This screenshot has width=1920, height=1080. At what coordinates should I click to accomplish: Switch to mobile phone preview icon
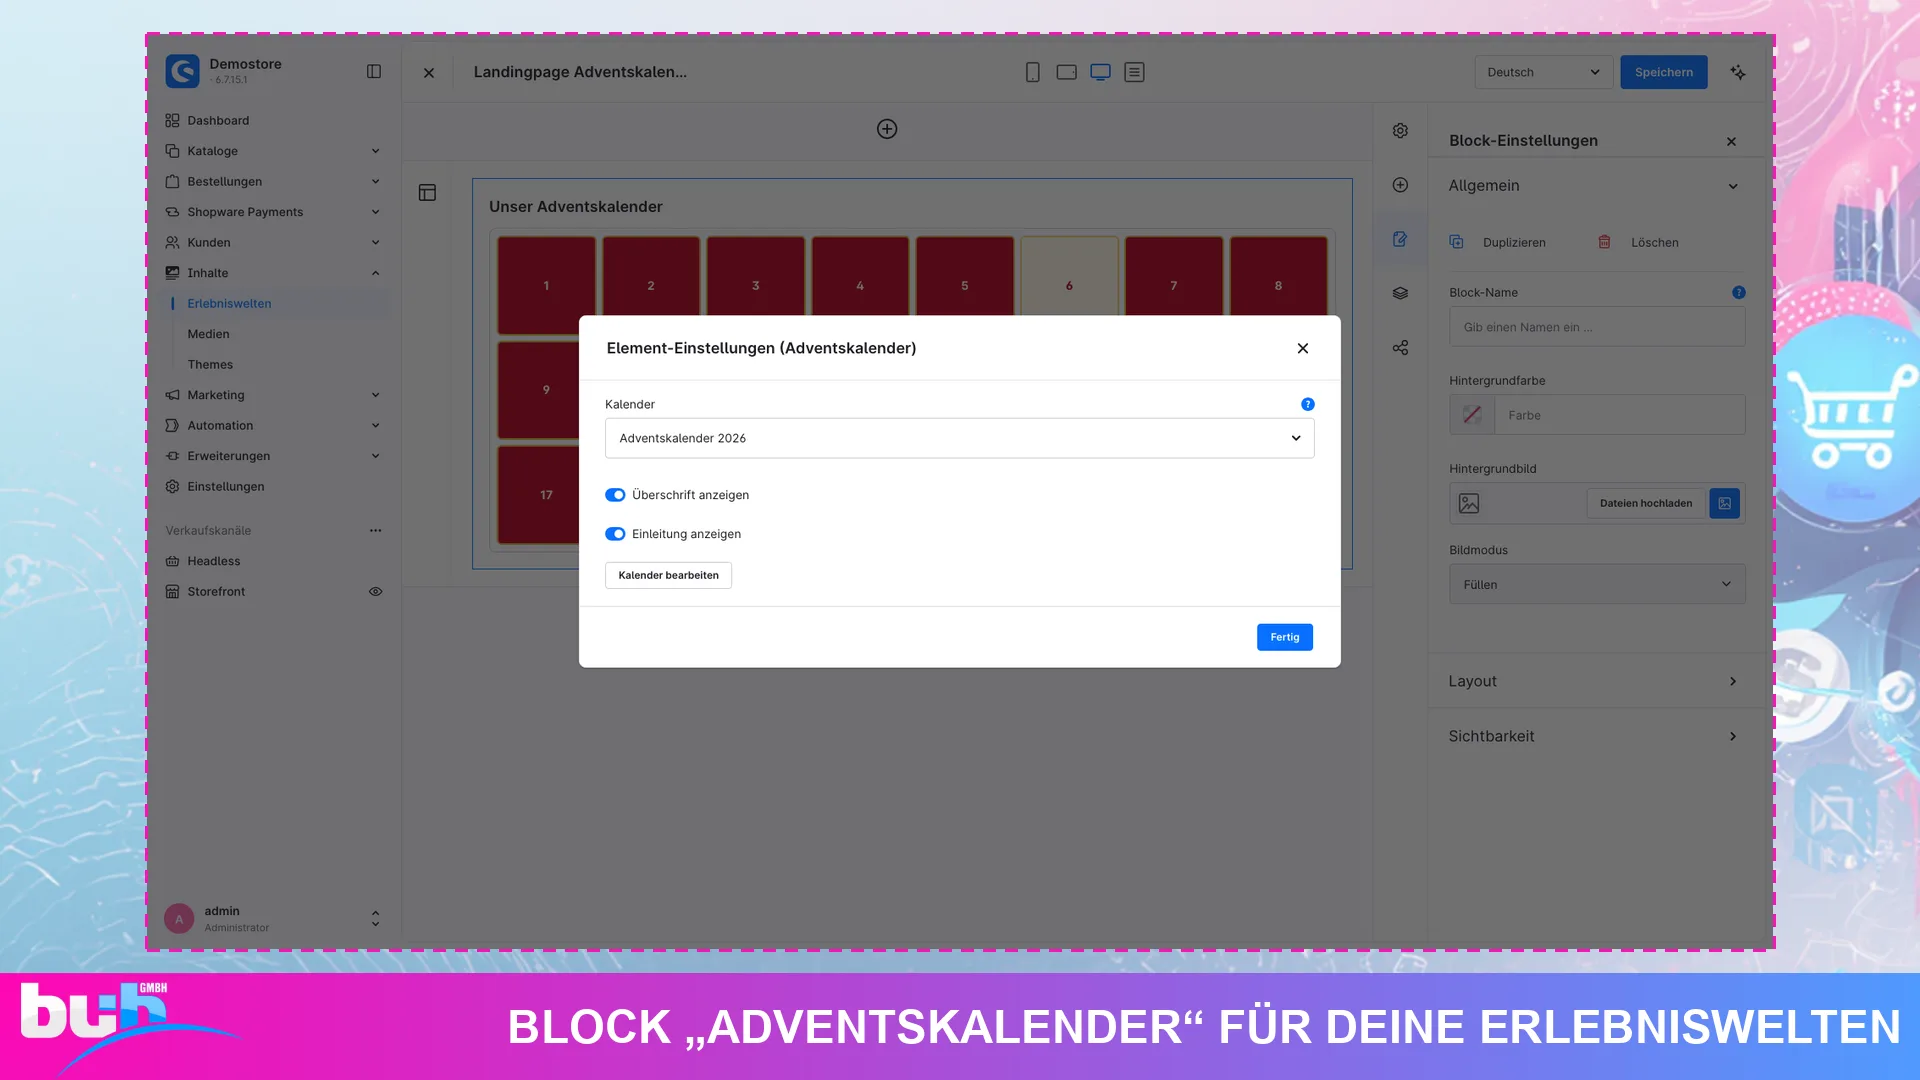1033,72
